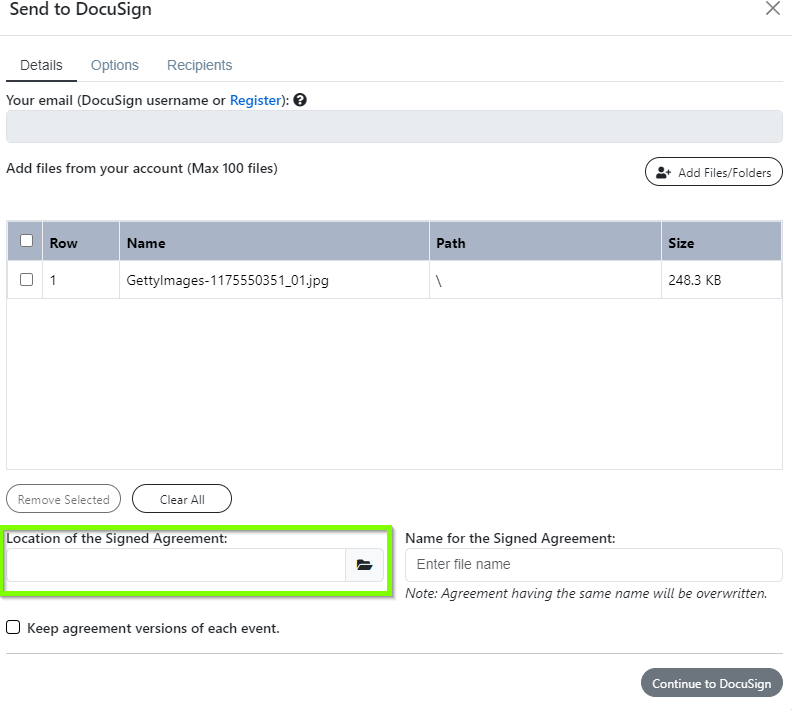Select row 1 checkbox for GettyImages file
The height and width of the screenshot is (710, 792).
(x=26, y=279)
